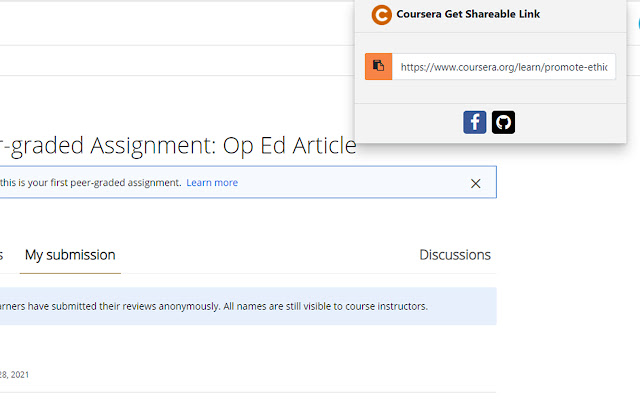Open the Discussions tab
Image resolution: width=640 pixels, height=400 pixels.
455,255
